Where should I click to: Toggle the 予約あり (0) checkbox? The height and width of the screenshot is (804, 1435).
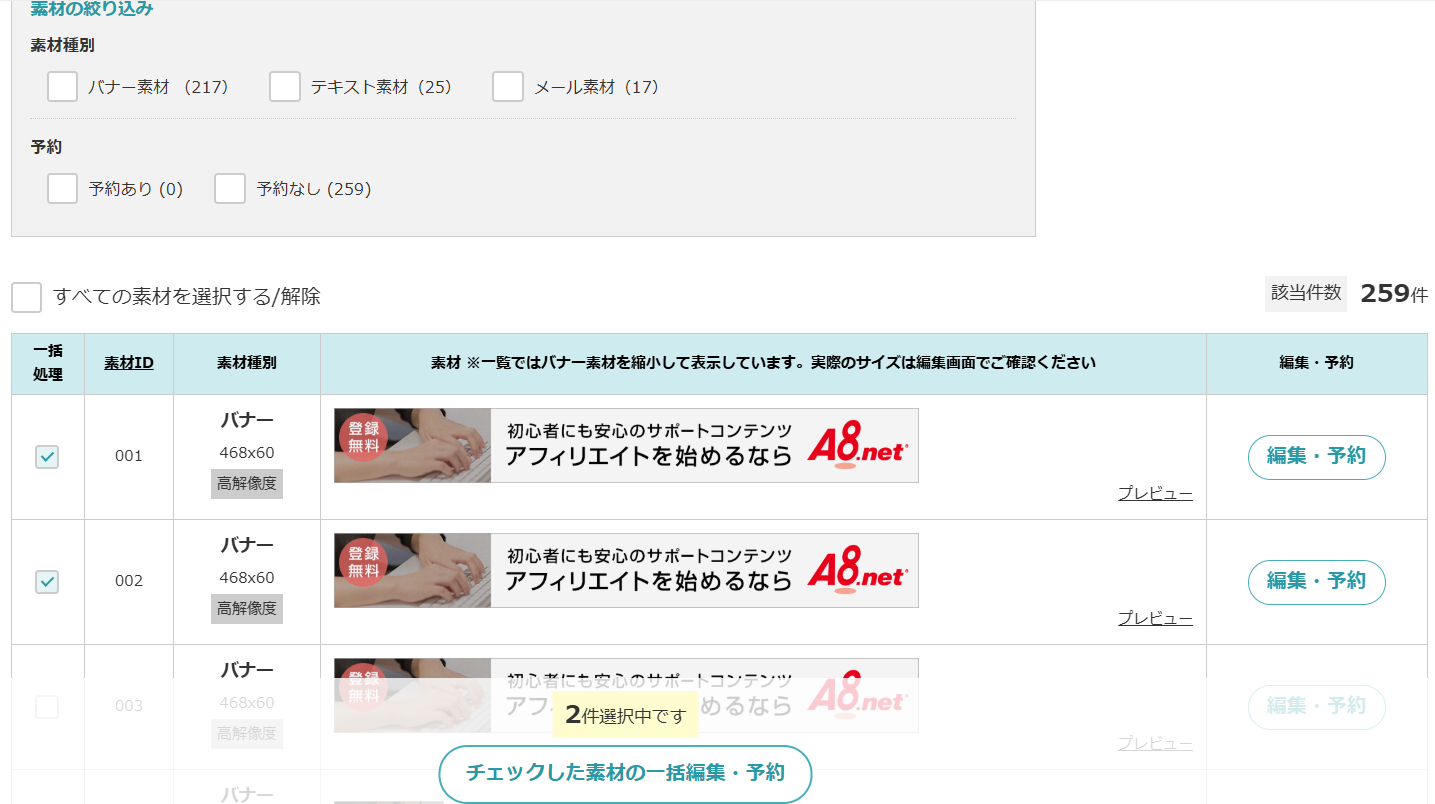coord(62,188)
